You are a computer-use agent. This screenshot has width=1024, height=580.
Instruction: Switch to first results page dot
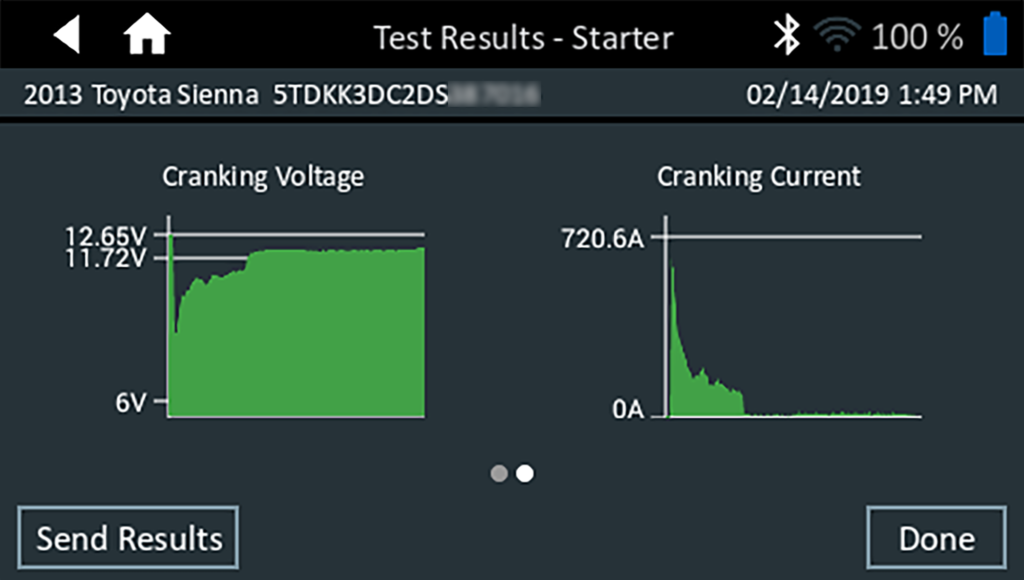point(500,473)
